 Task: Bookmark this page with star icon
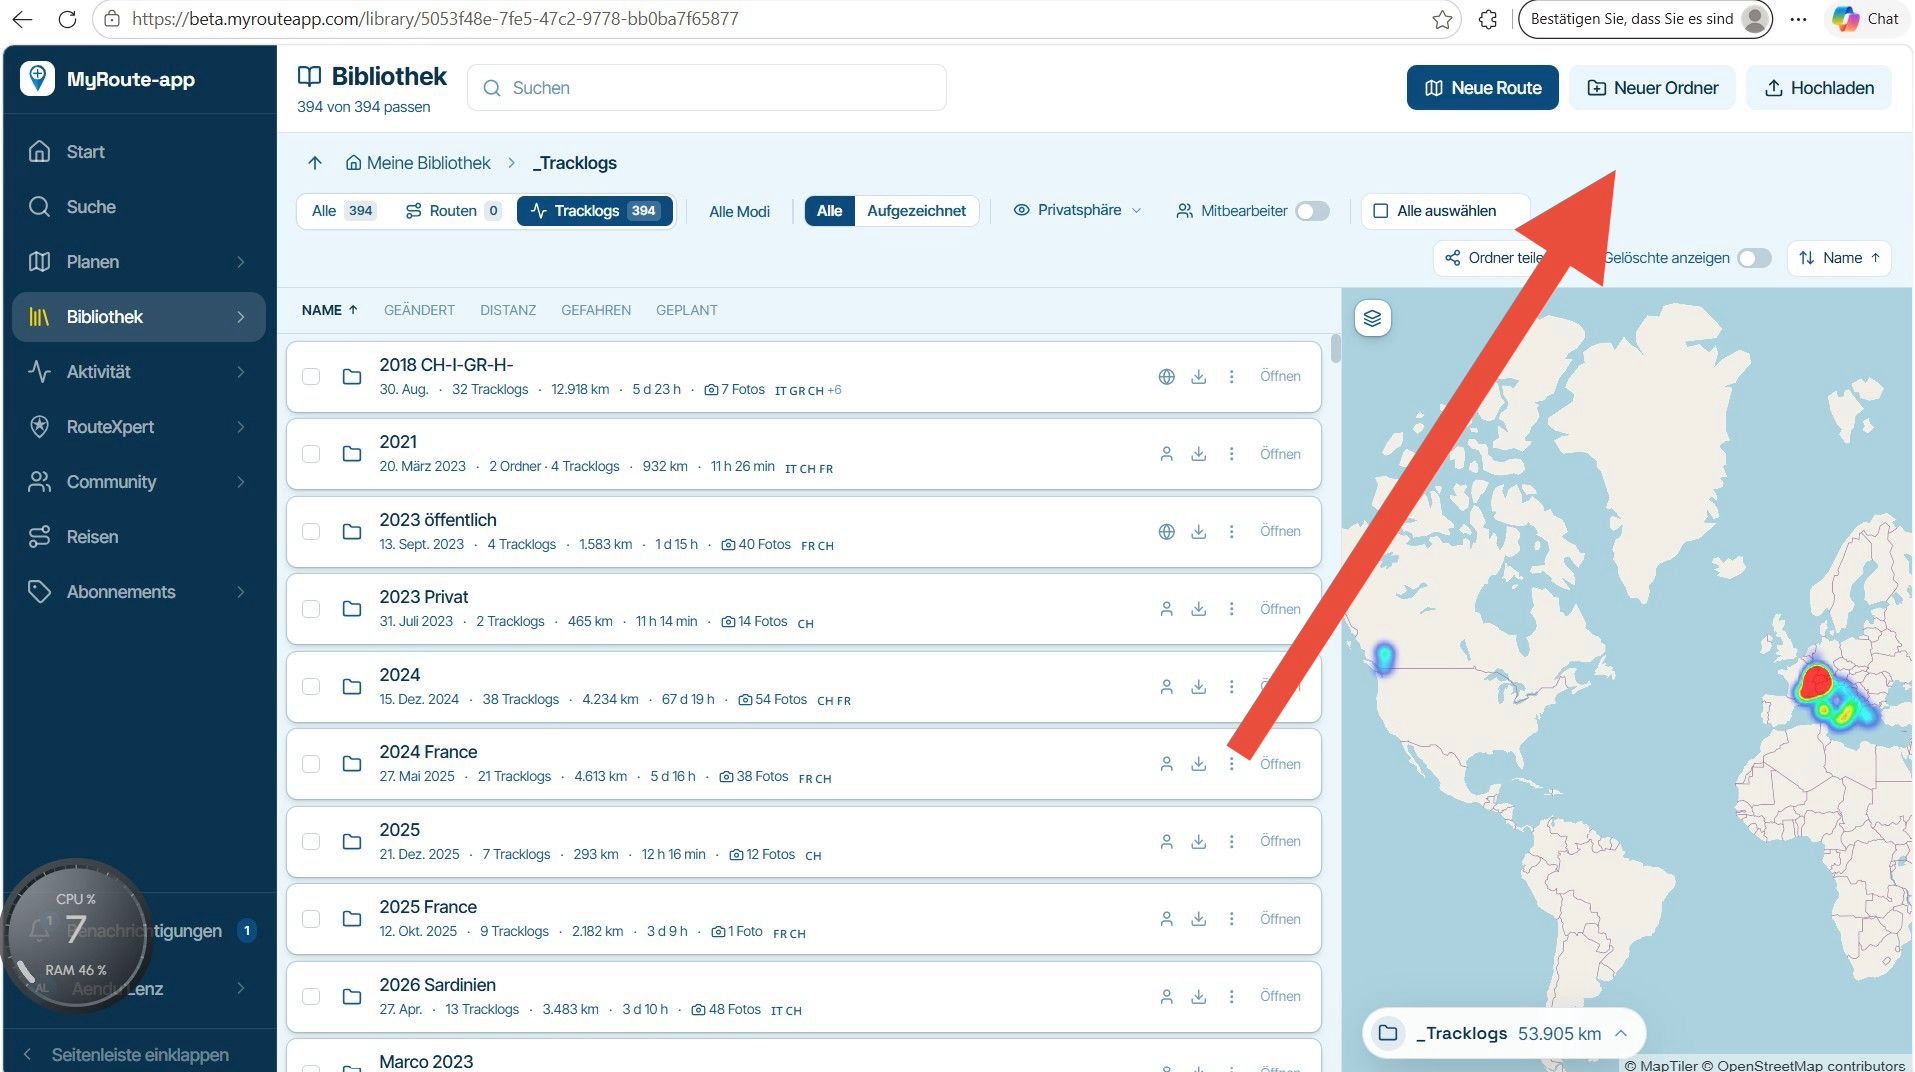click(1442, 19)
